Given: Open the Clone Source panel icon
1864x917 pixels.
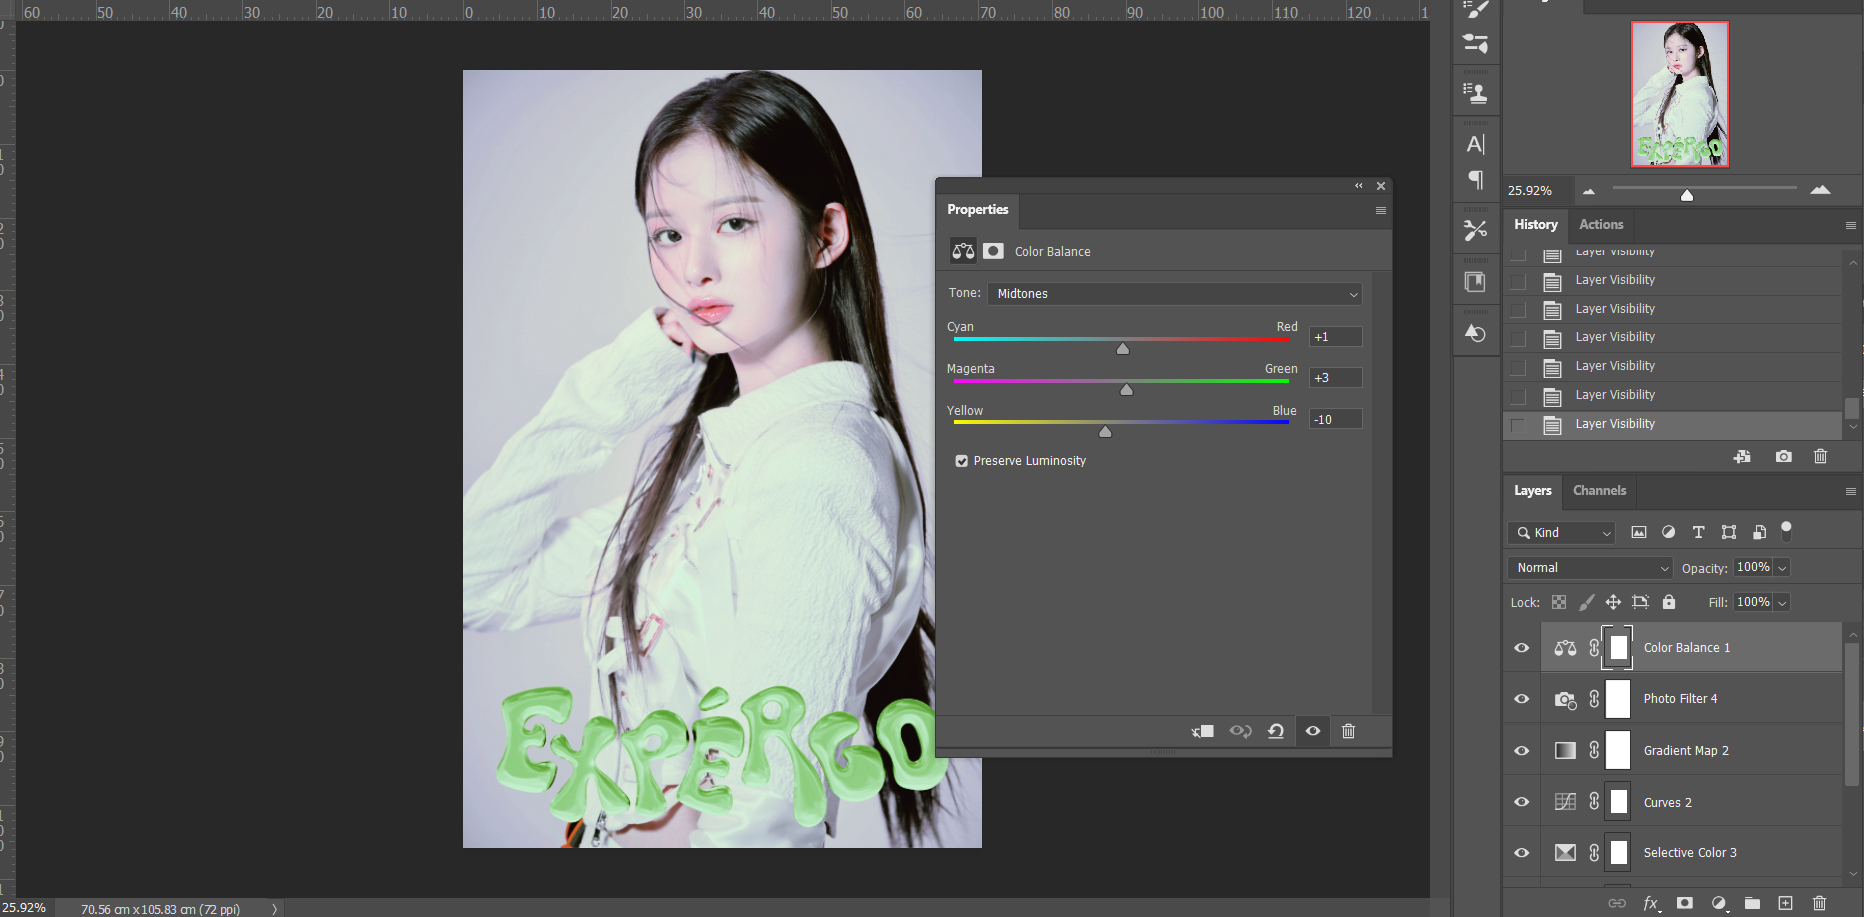Looking at the screenshot, I should click(1476, 93).
